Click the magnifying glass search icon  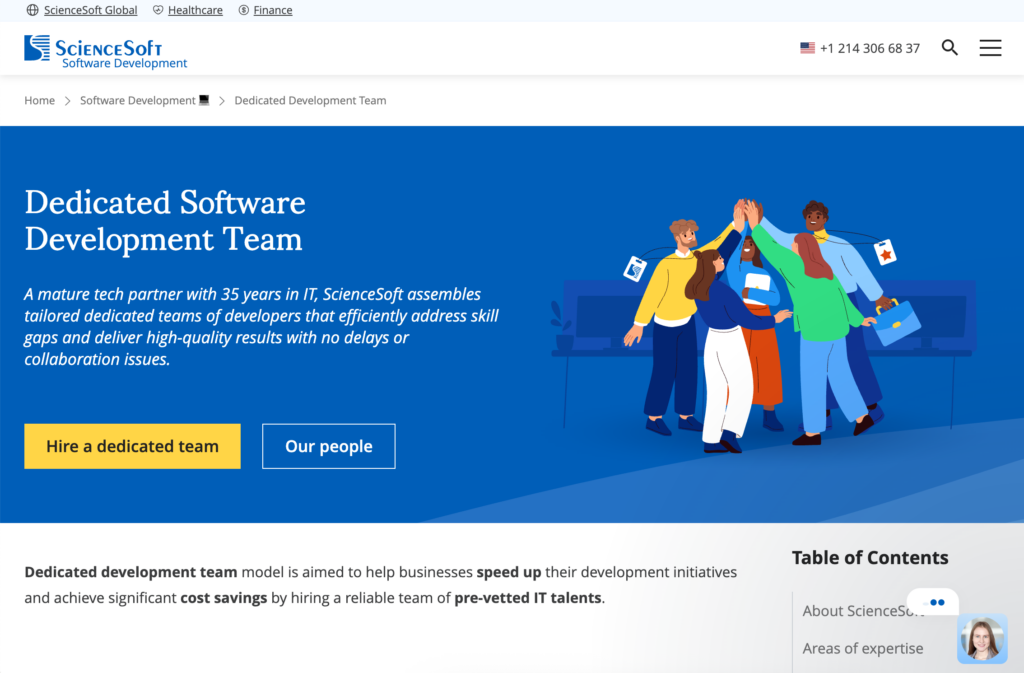coord(950,48)
